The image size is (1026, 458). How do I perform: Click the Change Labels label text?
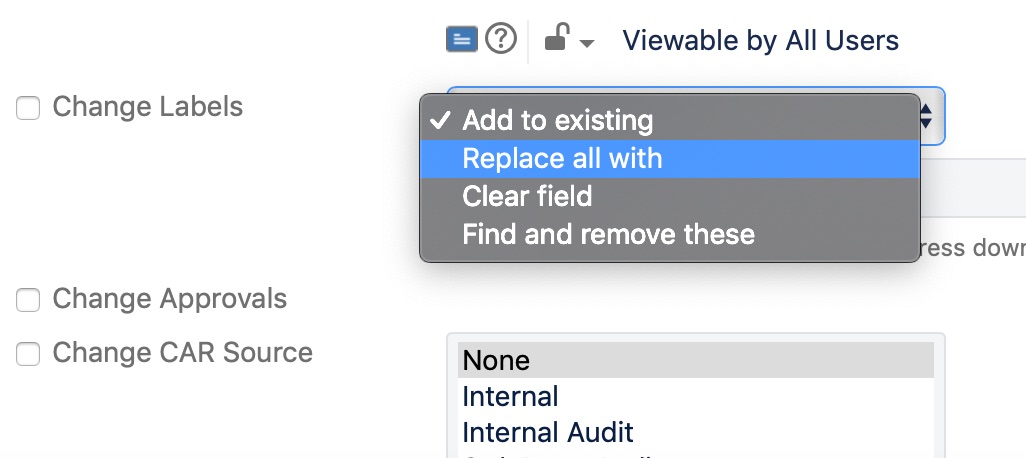147,107
